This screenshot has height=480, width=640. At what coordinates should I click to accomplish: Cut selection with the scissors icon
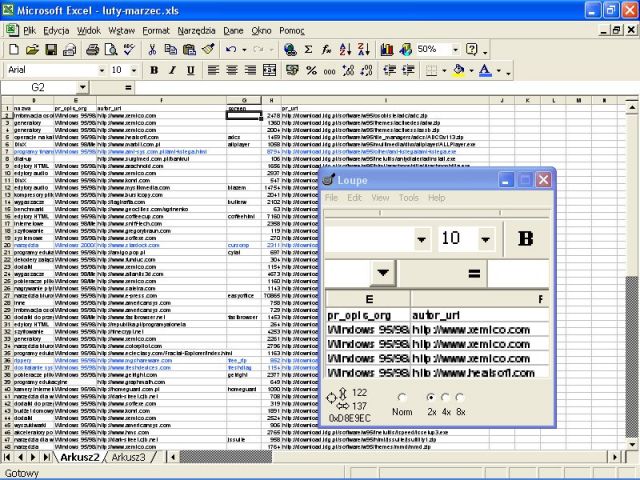pos(152,49)
